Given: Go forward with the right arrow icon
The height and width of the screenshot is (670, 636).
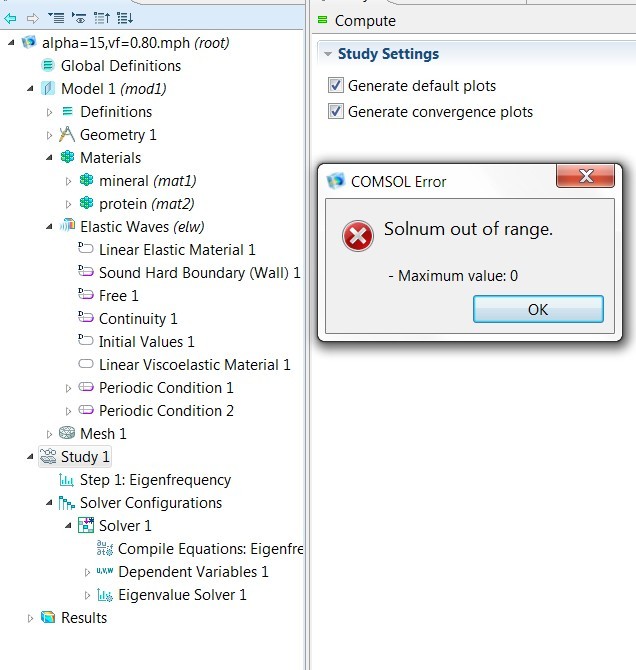Looking at the screenshot, I should tap(32, 18).
